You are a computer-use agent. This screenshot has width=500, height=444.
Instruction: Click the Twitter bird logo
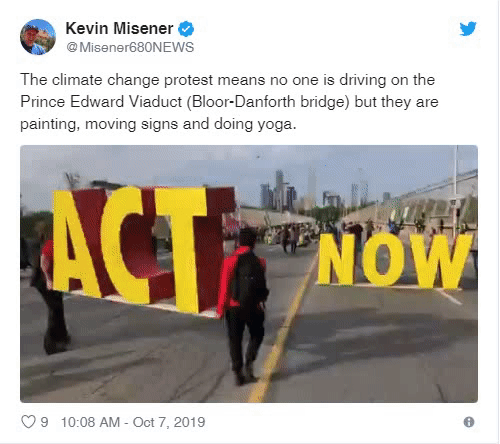468,29
